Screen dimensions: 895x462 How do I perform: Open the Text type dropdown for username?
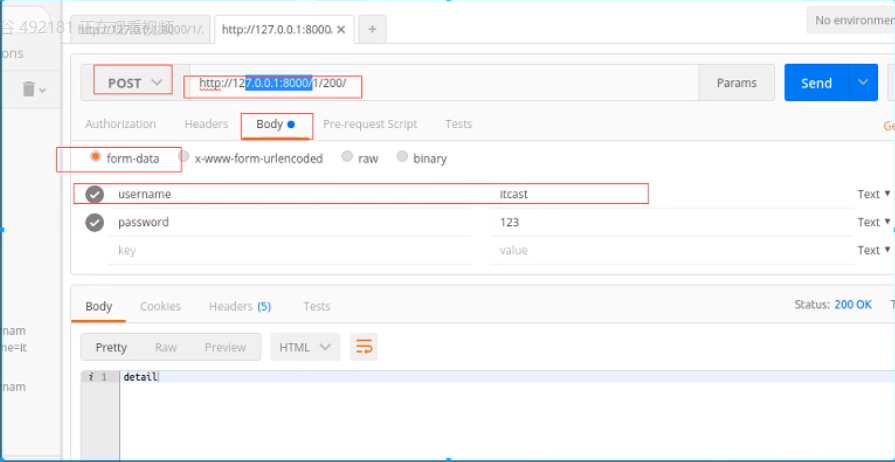point(874,194)
